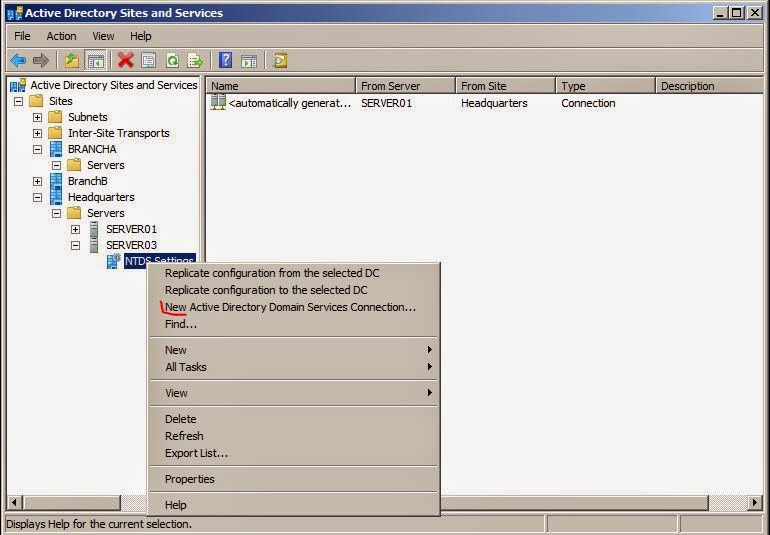Collapse Servers folder under Headquarters
The width and height of the screenshot is (770, 535).
56,213
